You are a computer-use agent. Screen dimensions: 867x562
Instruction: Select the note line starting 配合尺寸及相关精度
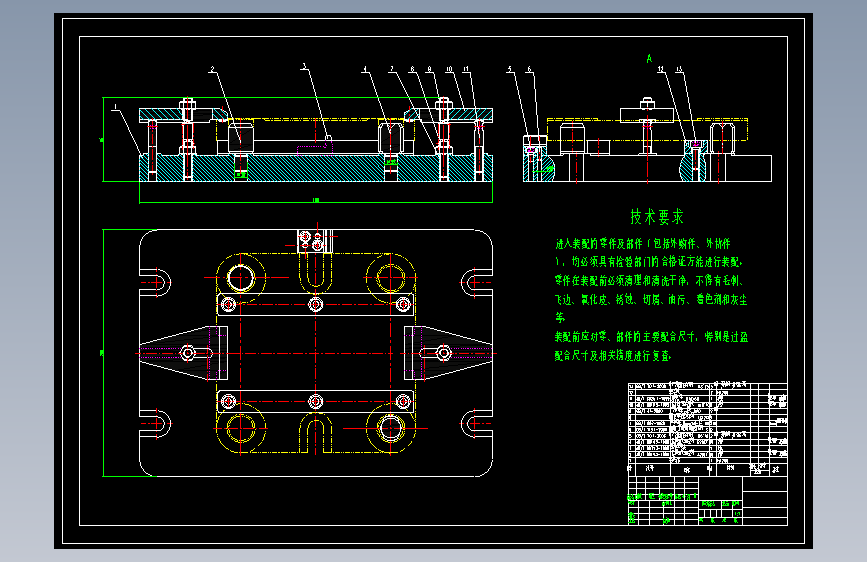613,355
